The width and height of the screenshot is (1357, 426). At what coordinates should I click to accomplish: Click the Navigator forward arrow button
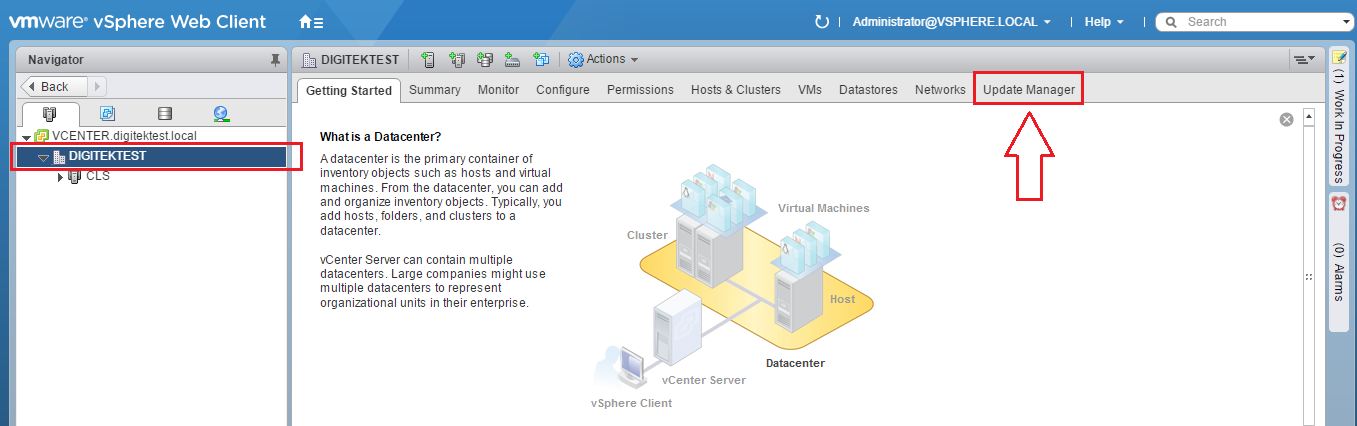click(98, 87)
